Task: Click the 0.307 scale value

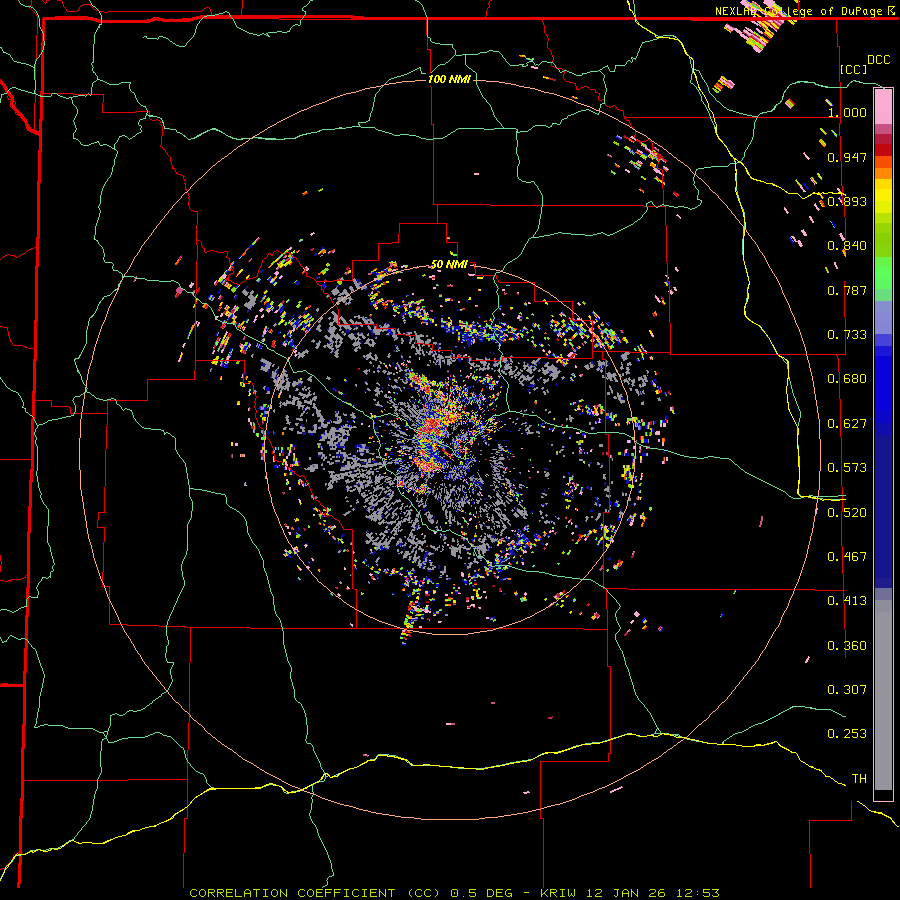Action: [x=847, y=689]
